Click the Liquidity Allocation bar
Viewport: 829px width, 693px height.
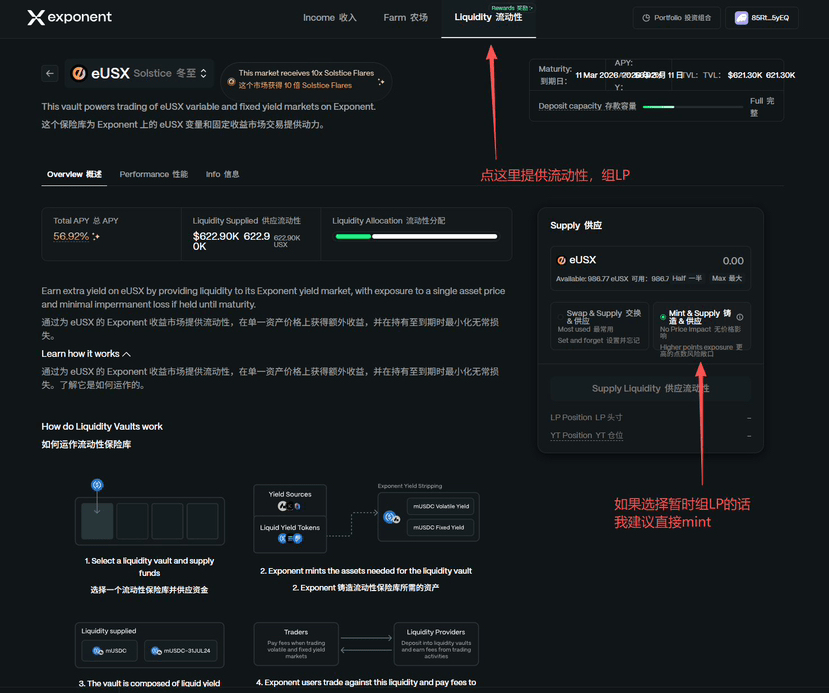pyautogui.click(x=416, y=237)
